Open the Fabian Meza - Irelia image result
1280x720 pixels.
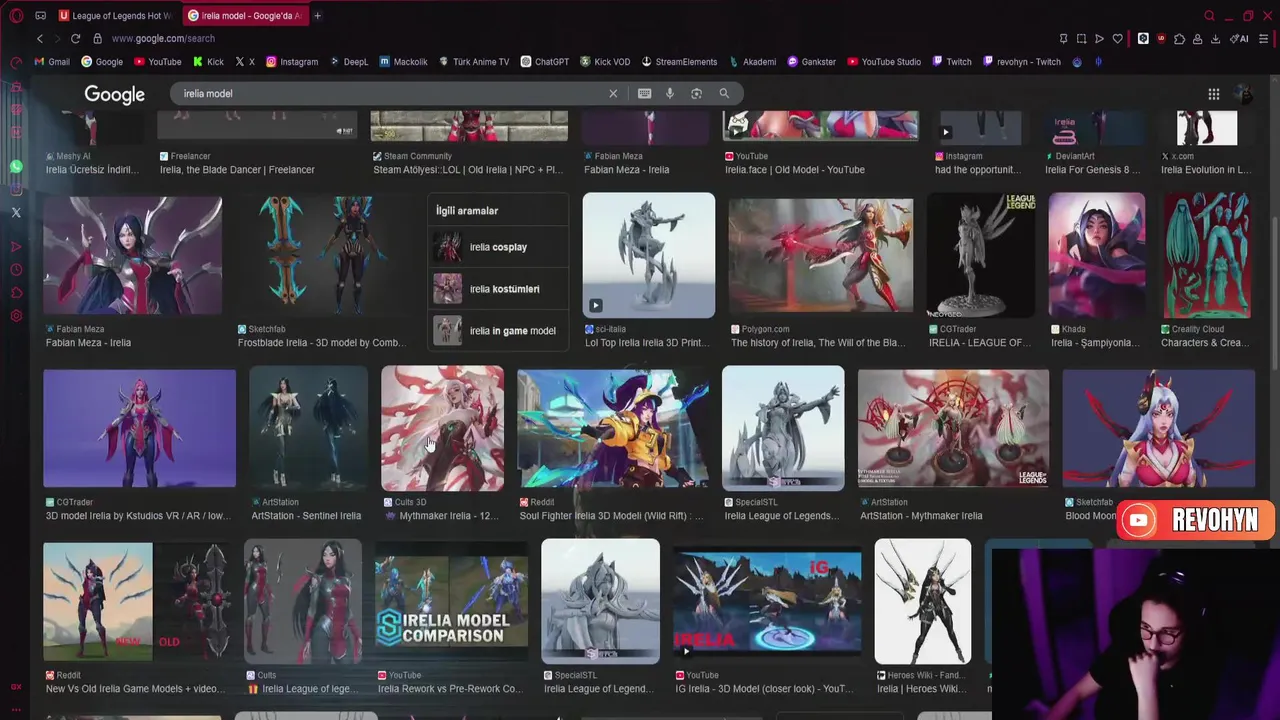pos(133,256)
